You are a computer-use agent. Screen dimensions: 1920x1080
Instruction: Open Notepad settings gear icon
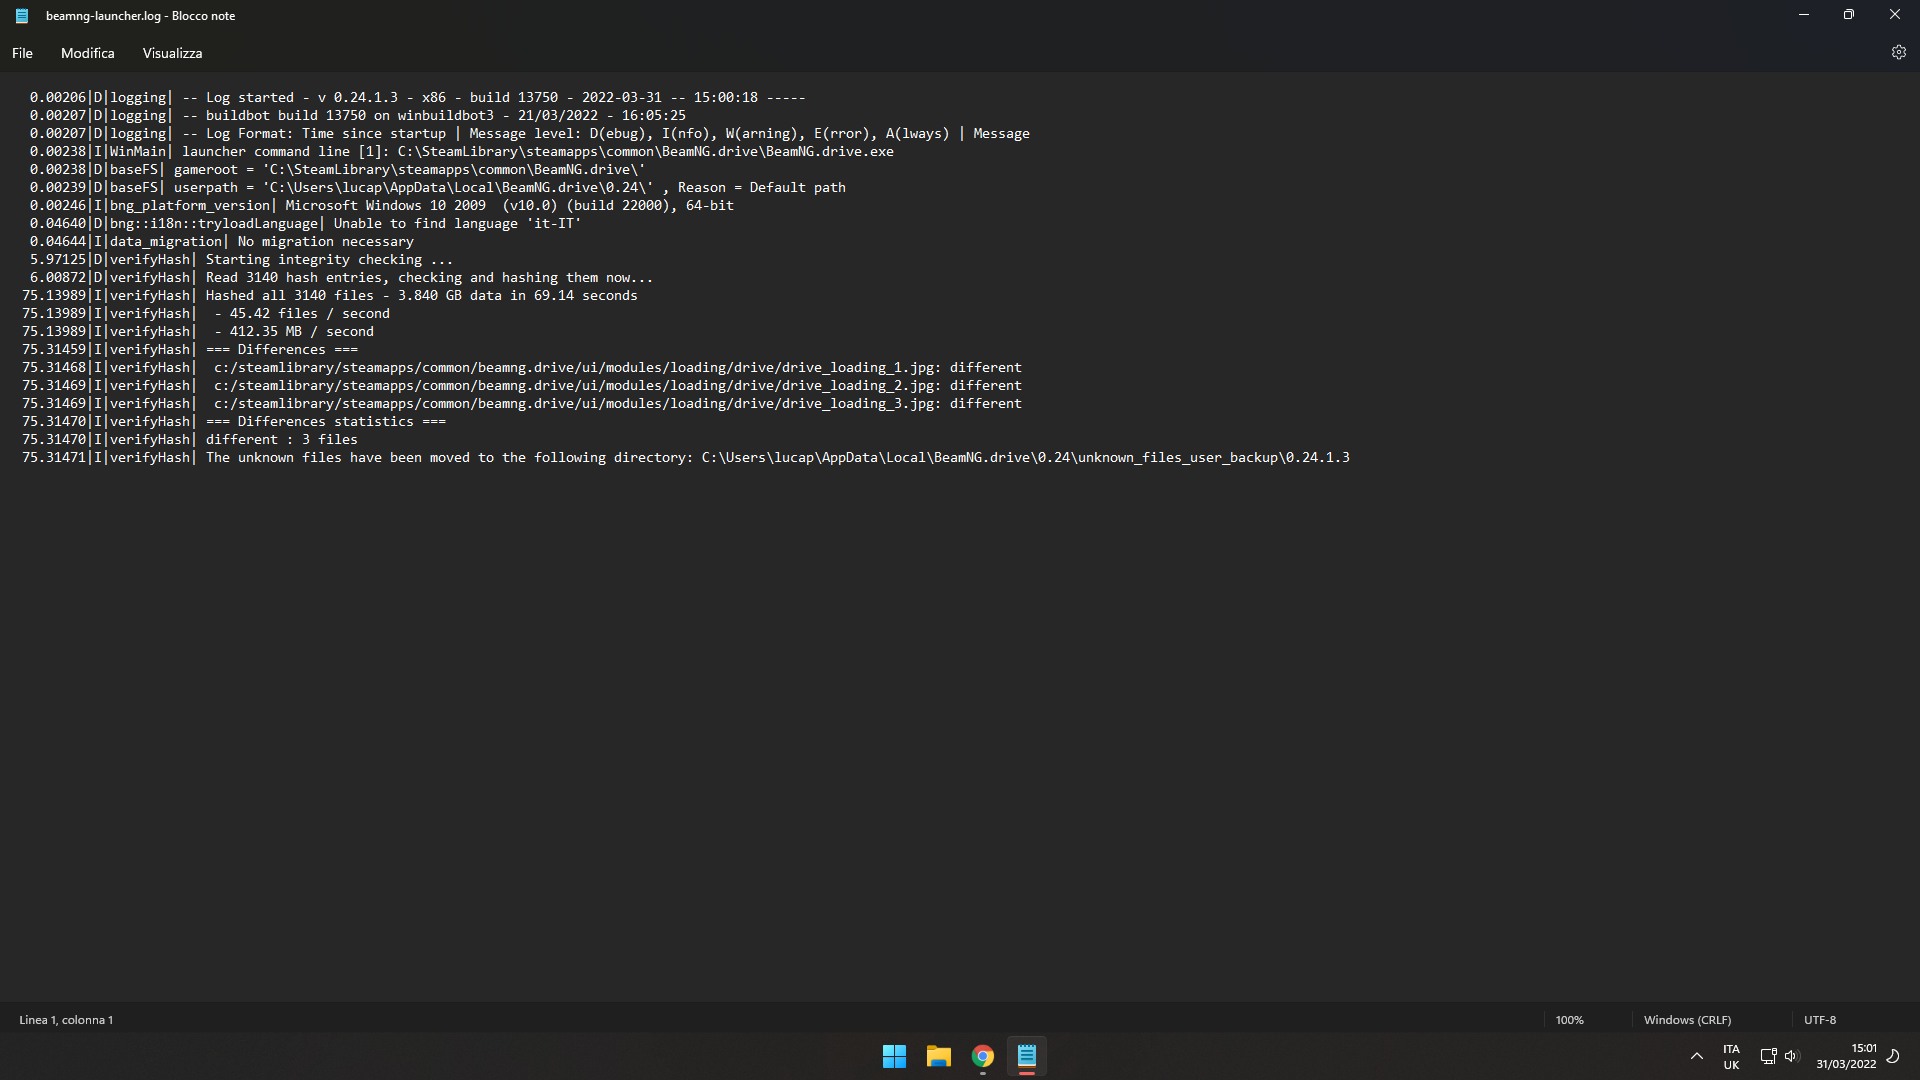coord(1898,53)
